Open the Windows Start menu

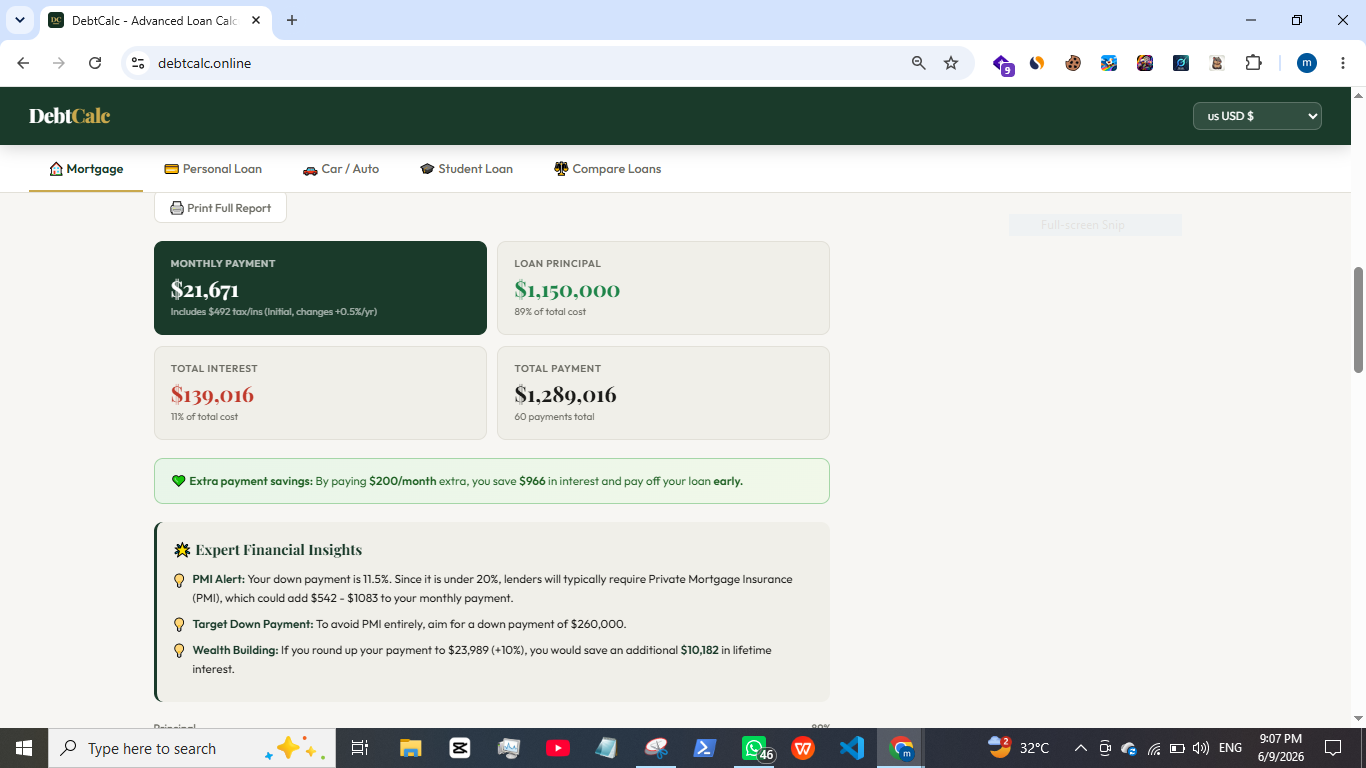tap(24, 748)
